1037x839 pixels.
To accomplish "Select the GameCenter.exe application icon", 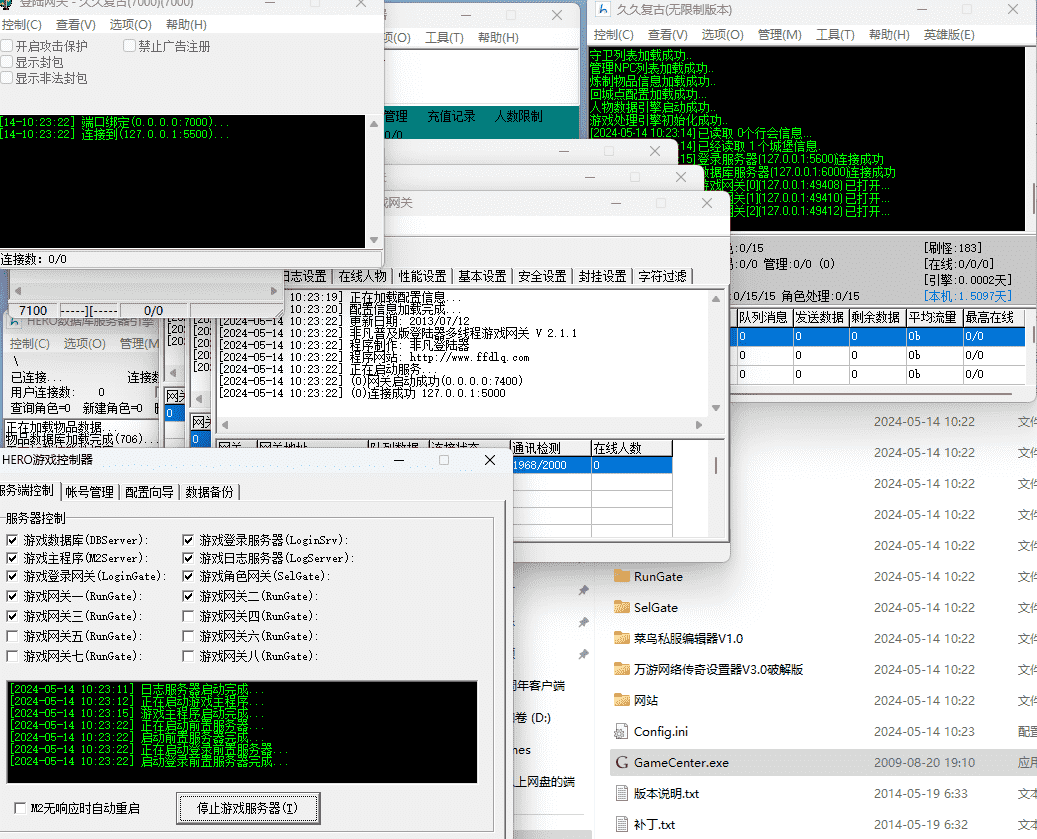I will [622, 762].
